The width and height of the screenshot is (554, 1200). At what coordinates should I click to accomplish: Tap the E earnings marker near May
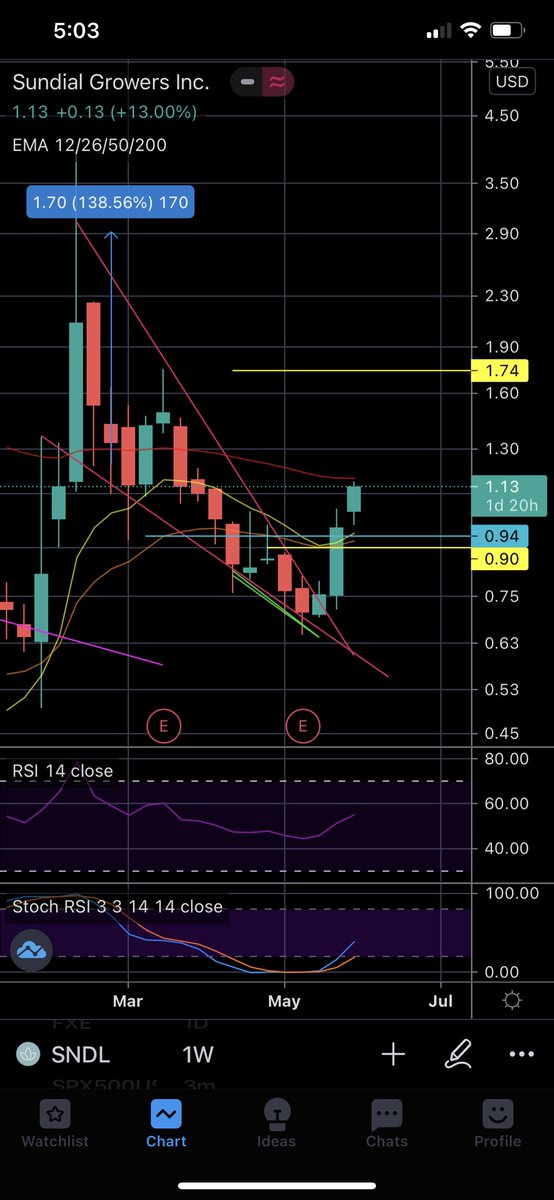click(302, 725)
